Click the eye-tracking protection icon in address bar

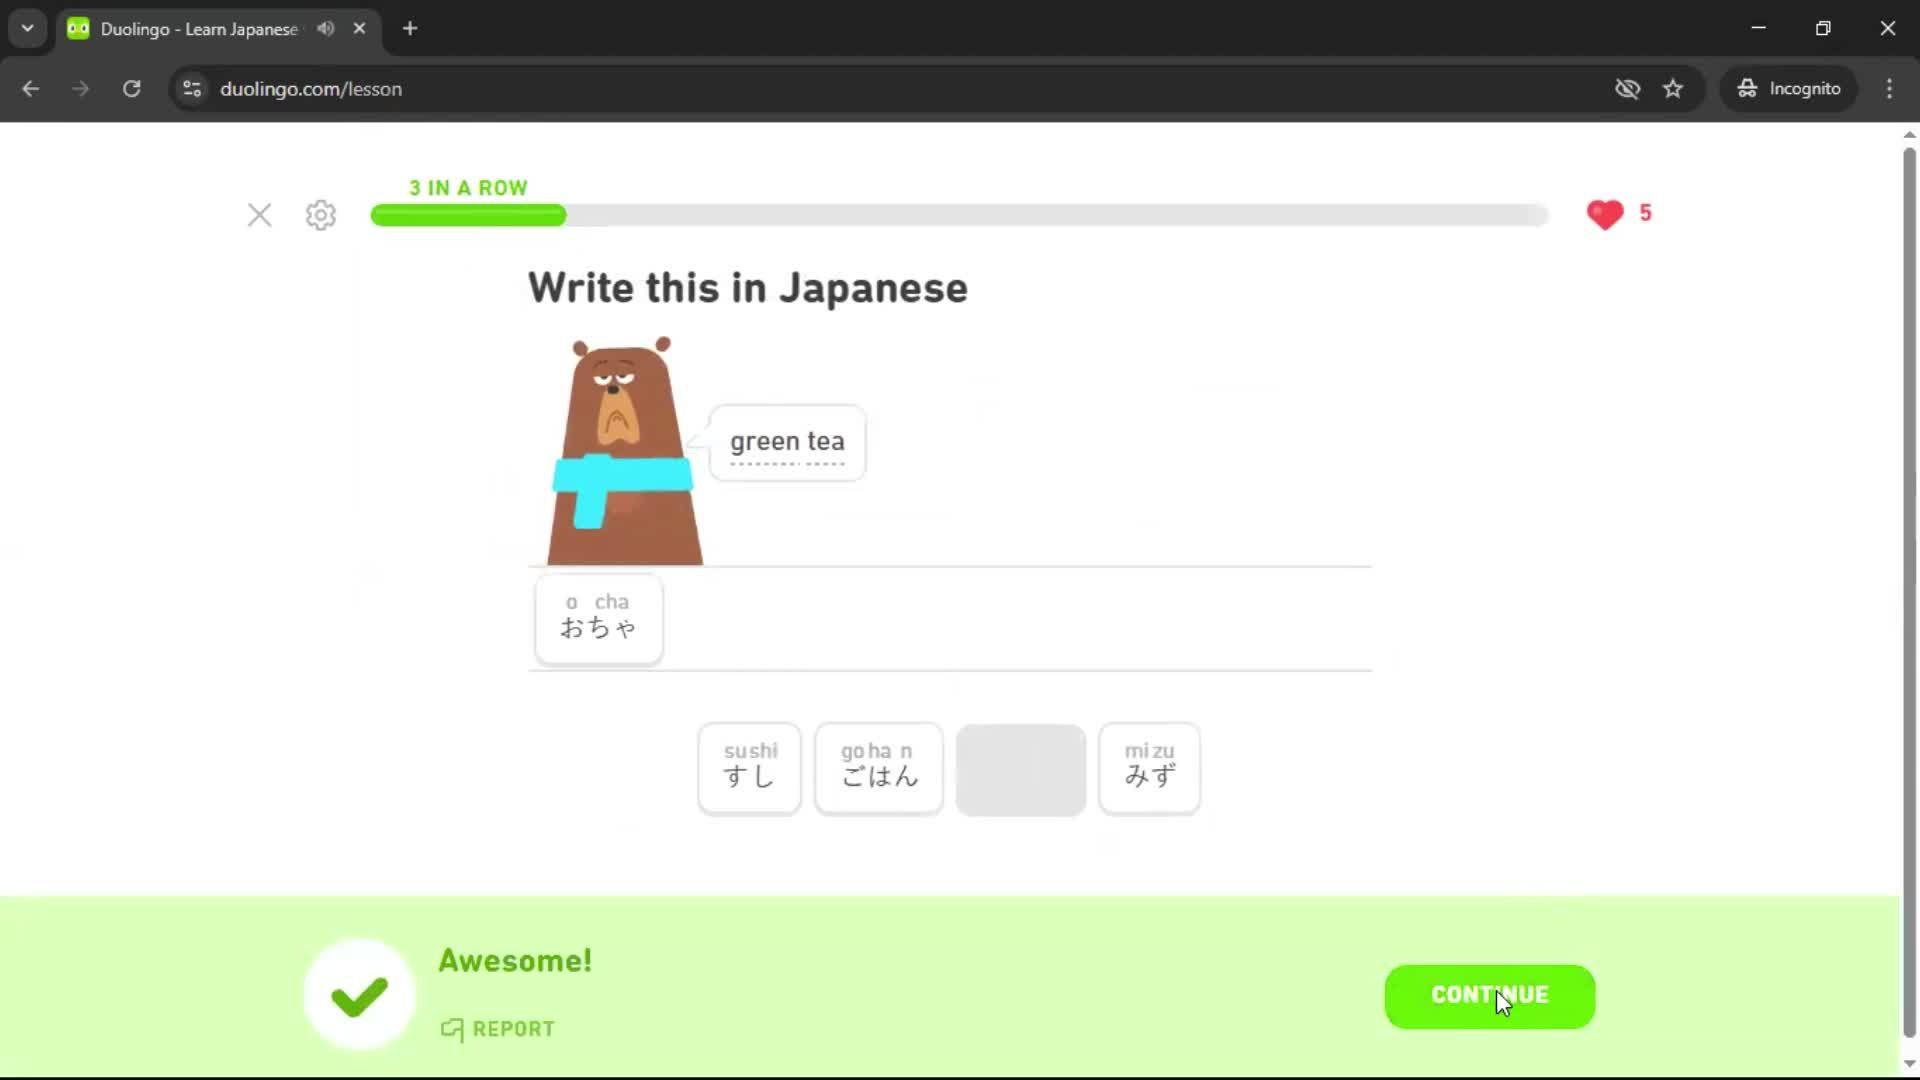[1628, 89]
